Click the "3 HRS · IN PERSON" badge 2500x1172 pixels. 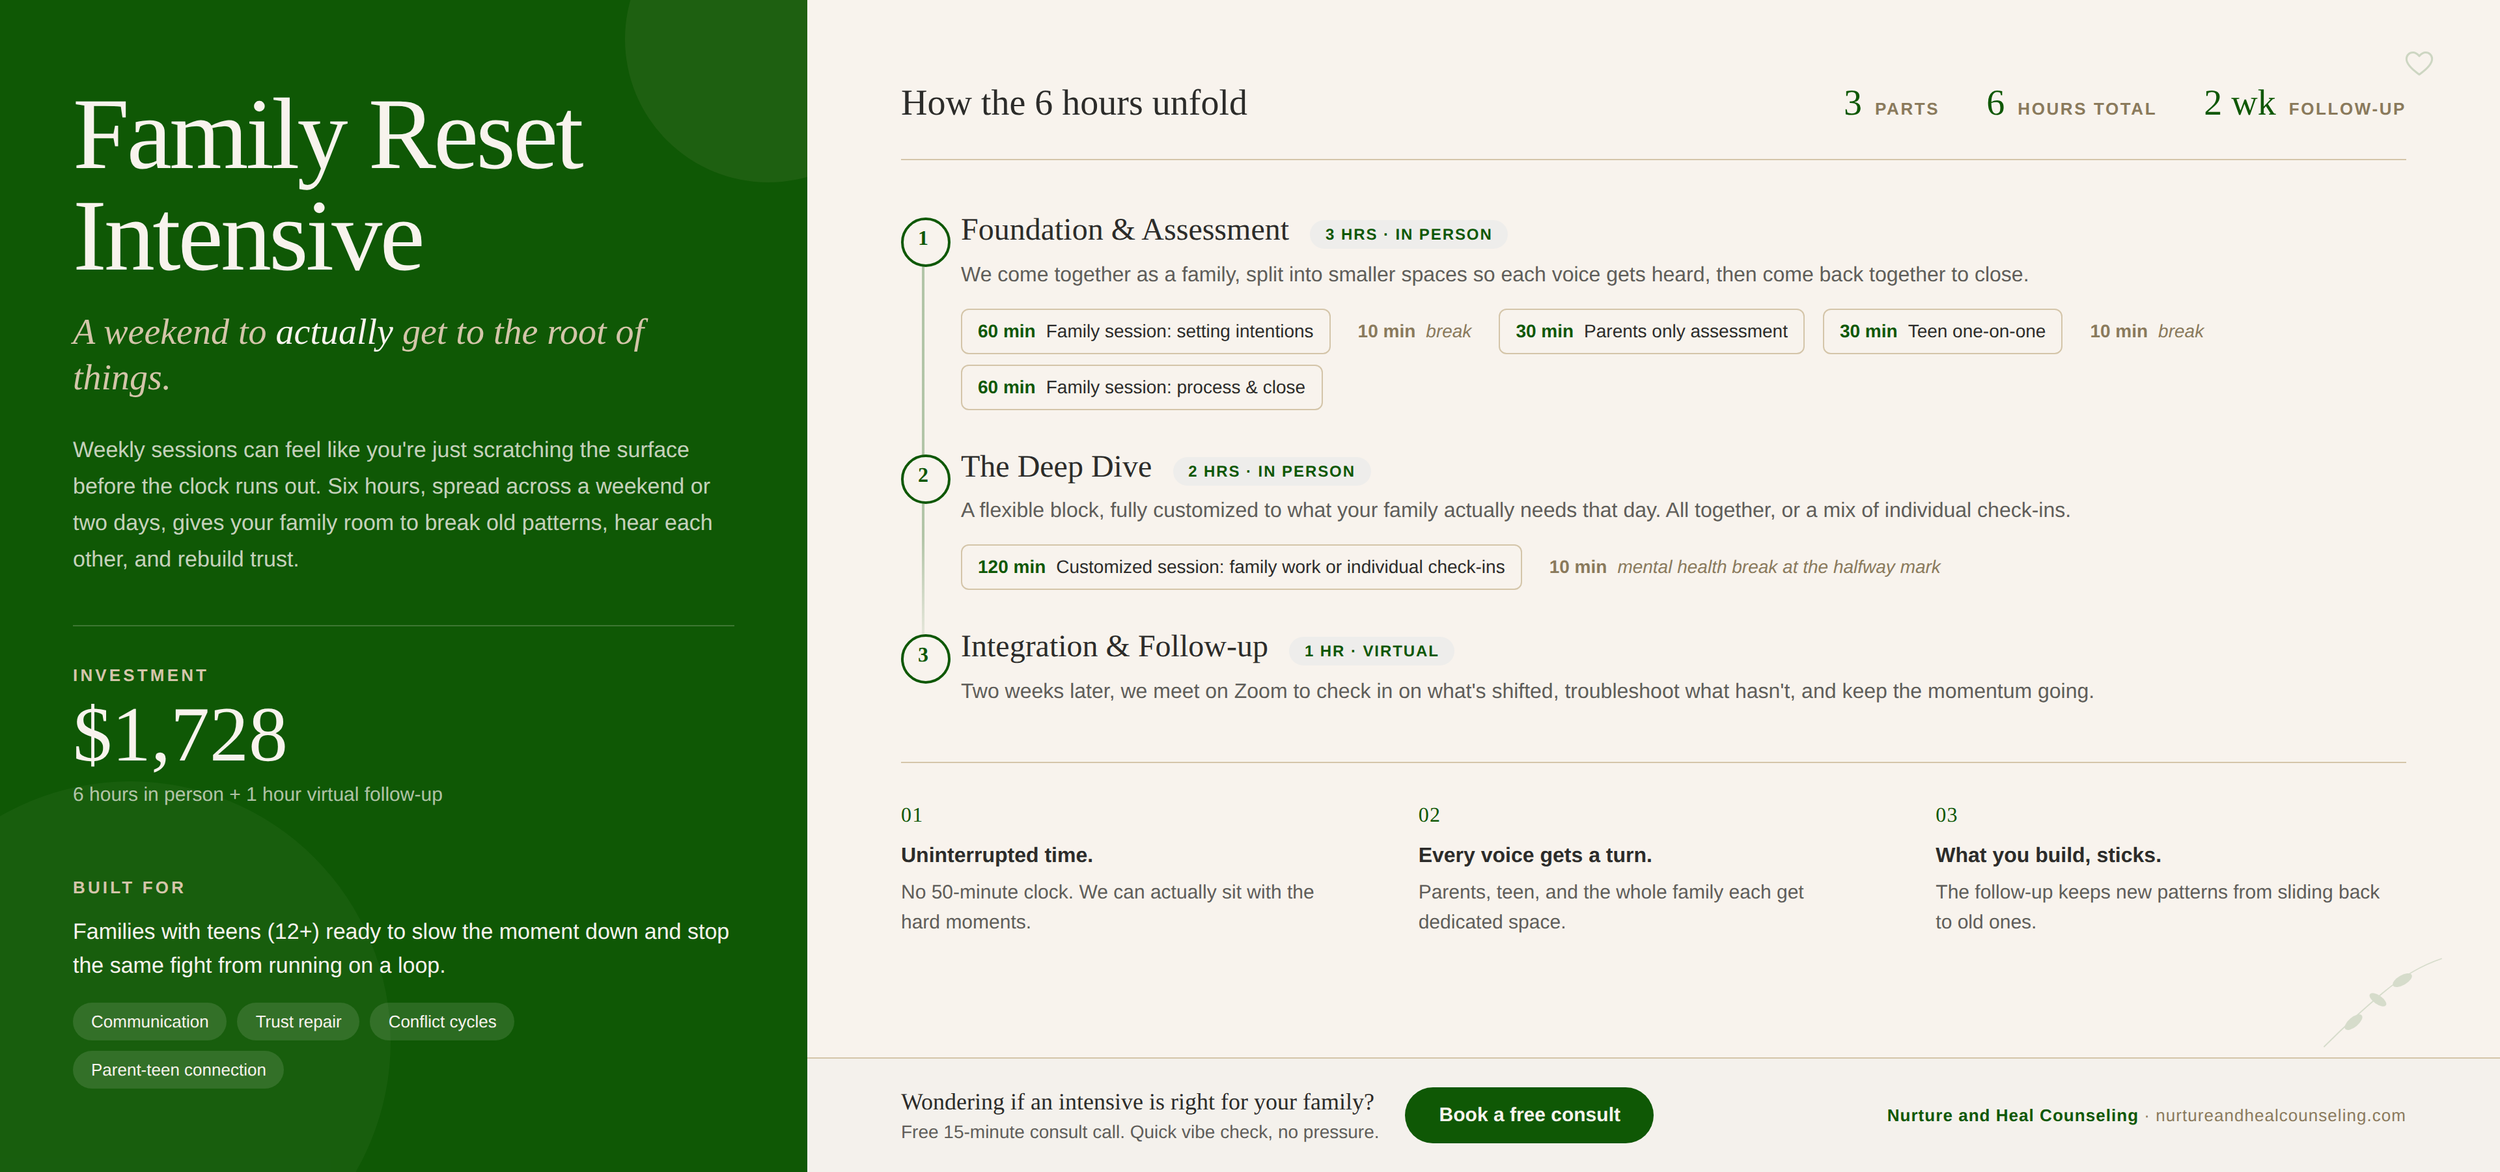point(1408,234)
